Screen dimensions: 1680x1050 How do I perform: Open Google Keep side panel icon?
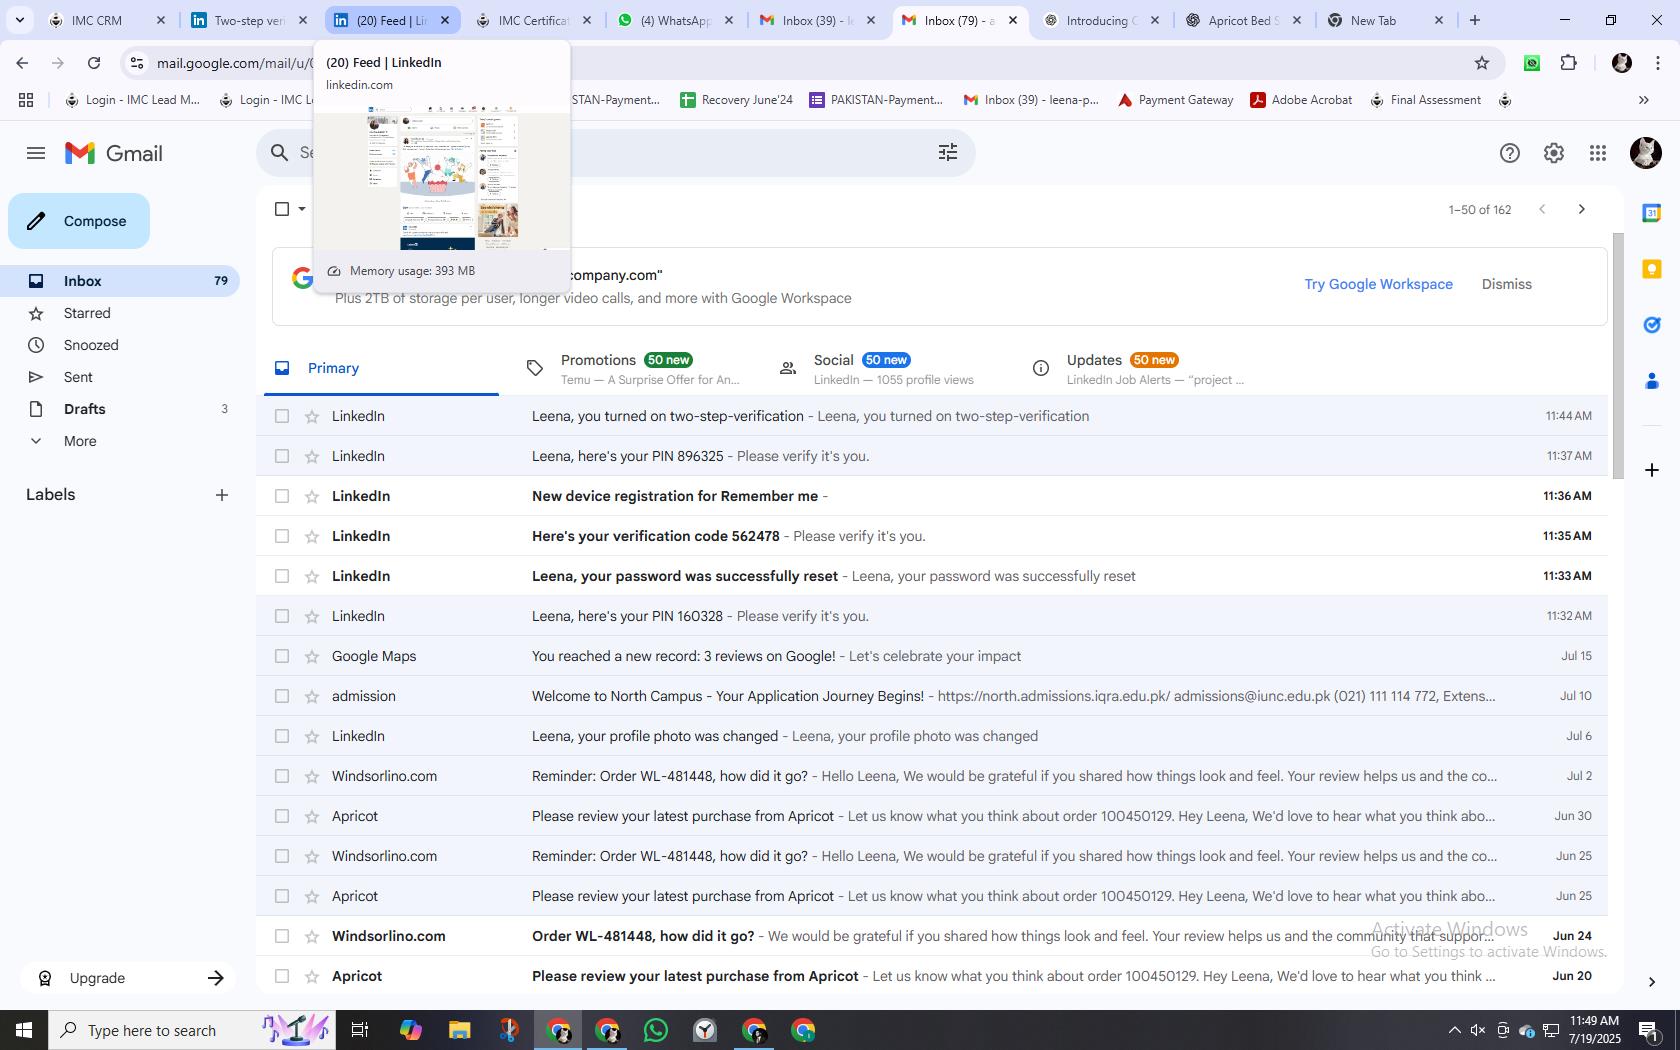(1652, 269)
